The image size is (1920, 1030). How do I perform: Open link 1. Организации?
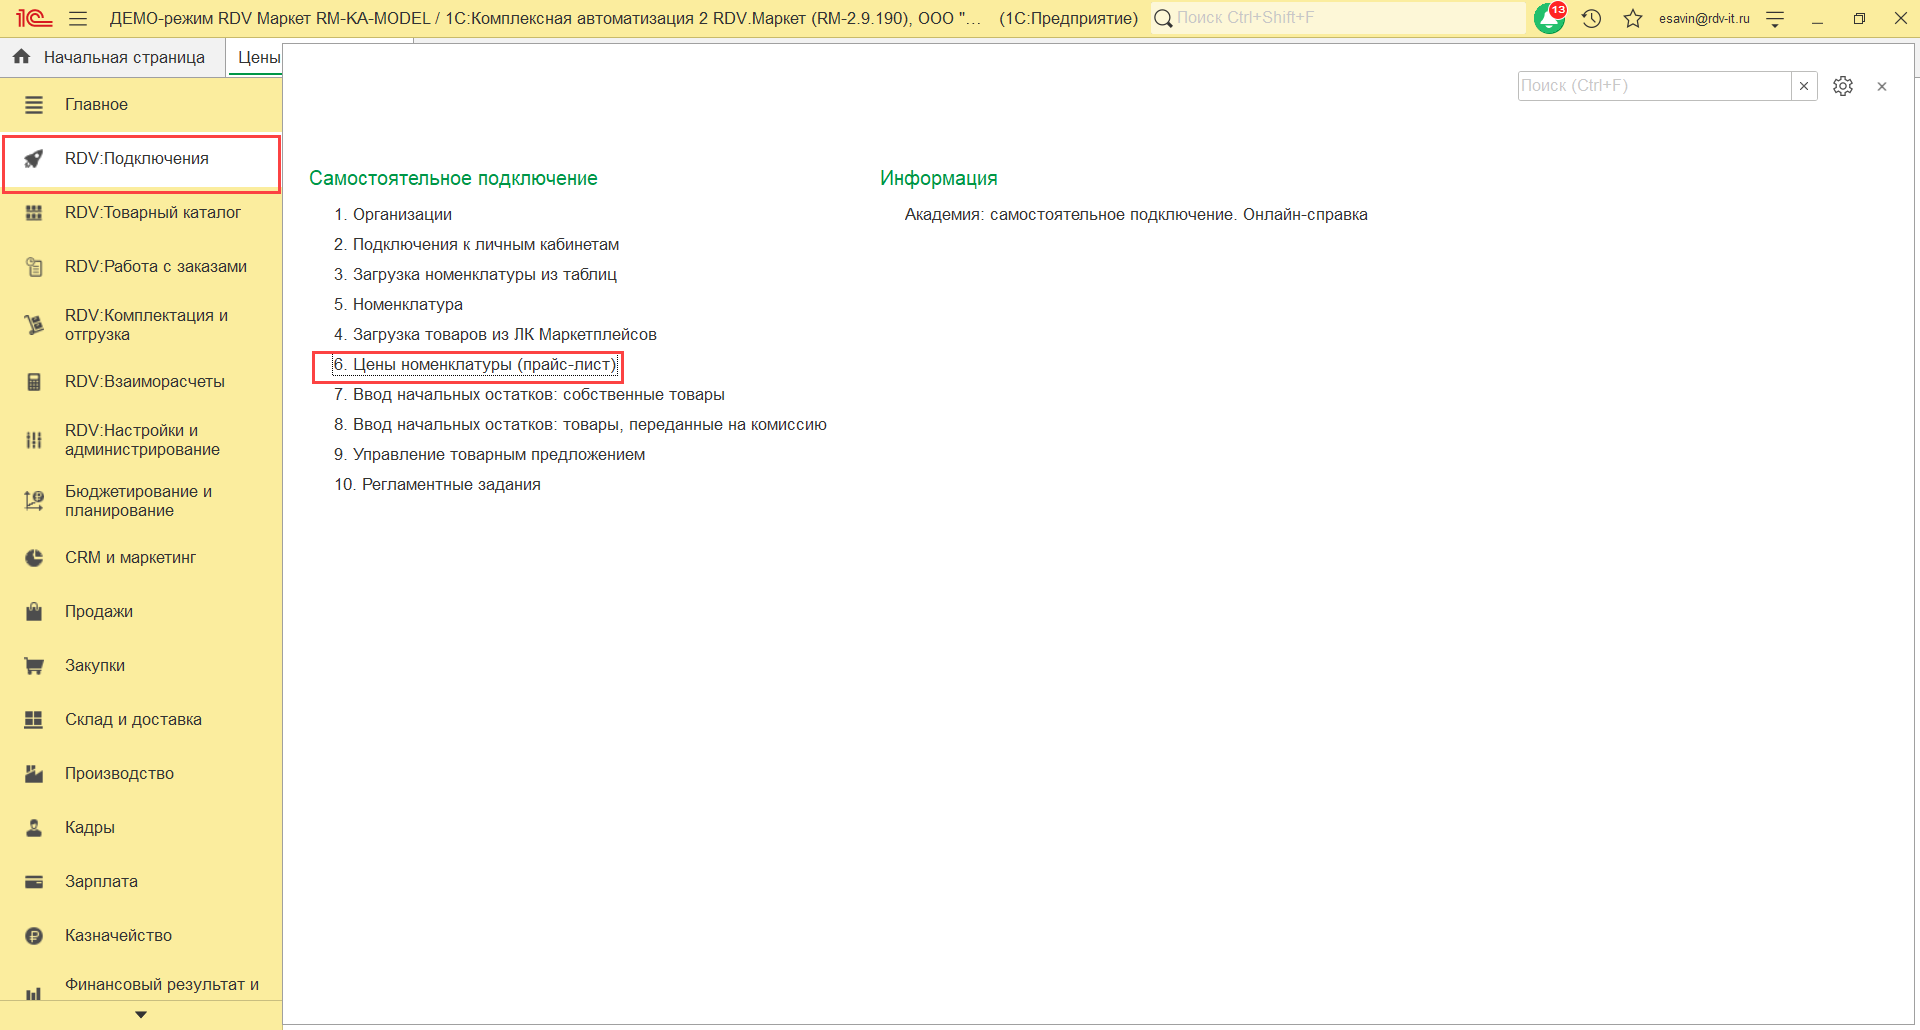pyautogui.click(x=393, y=214)
